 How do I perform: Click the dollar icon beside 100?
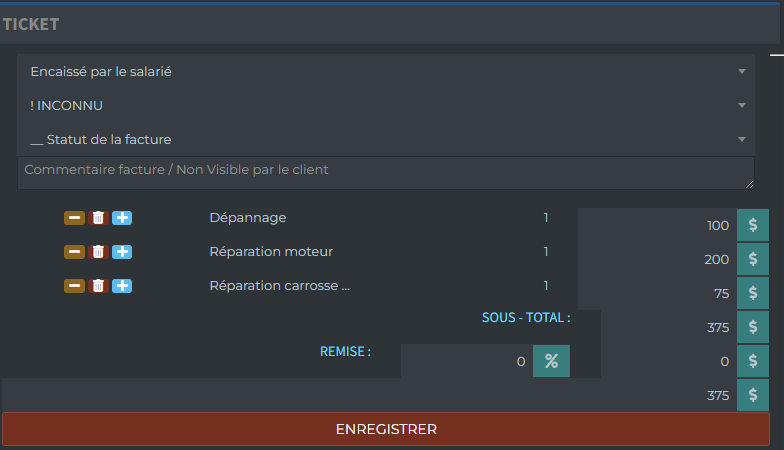pyautogui.click(x=752, y=225)
